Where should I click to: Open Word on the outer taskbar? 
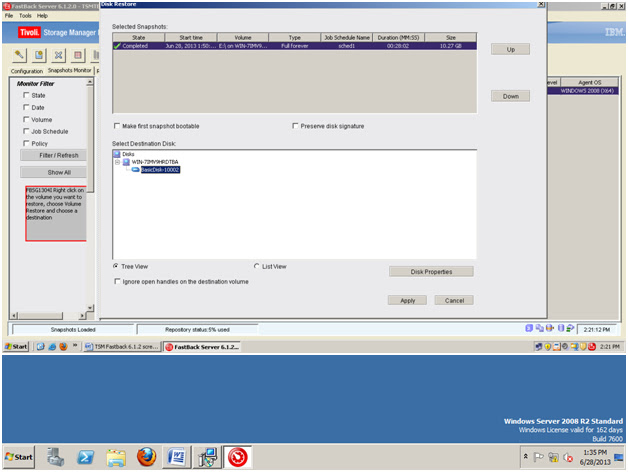click(x=177, y=457)
